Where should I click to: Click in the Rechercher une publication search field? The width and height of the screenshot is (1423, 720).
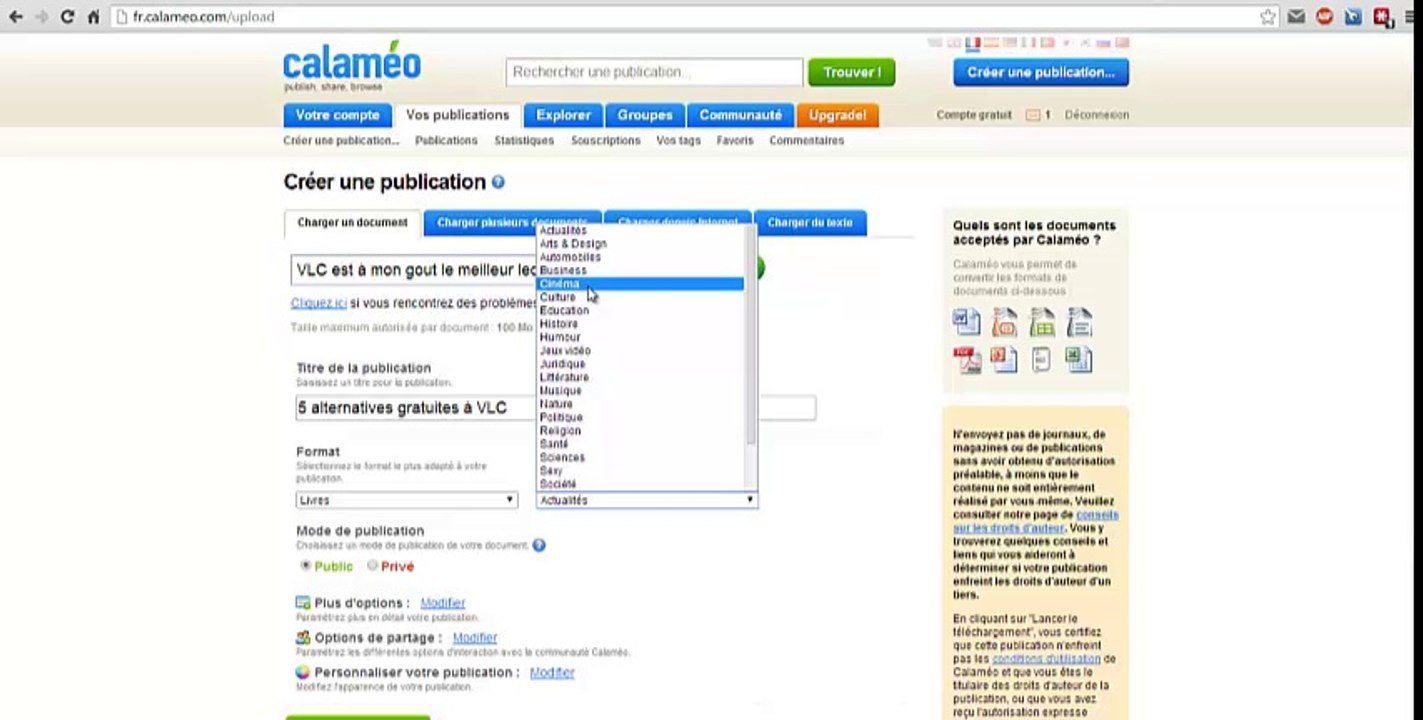tap(655, 72)
